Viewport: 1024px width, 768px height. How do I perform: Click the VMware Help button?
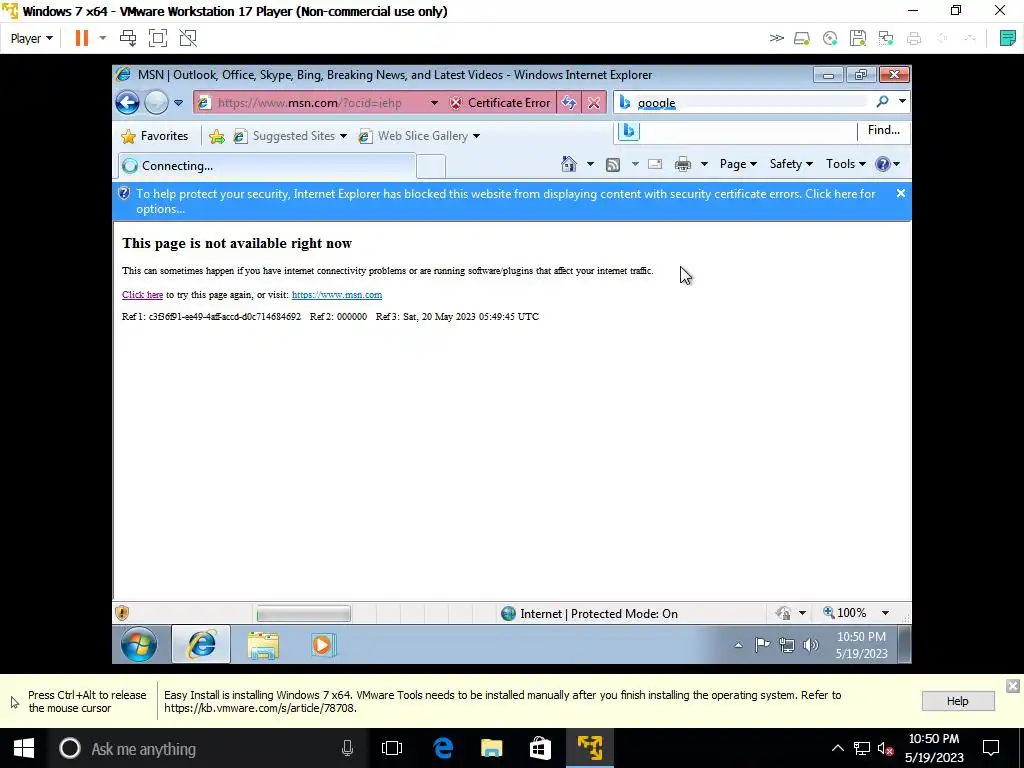[958, 701]
